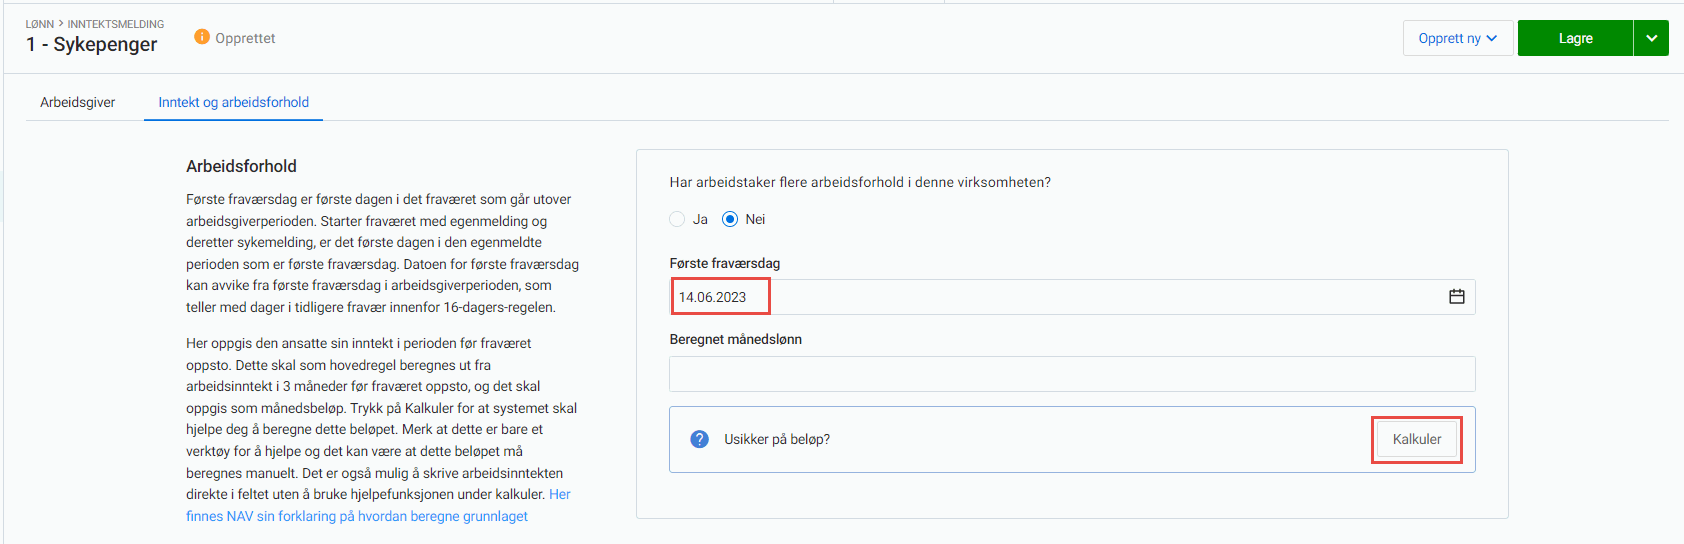The height and width of the screenshot is (544, 1684).
Task: Click the orange info icon beside Opprettet
Action: 202,37
